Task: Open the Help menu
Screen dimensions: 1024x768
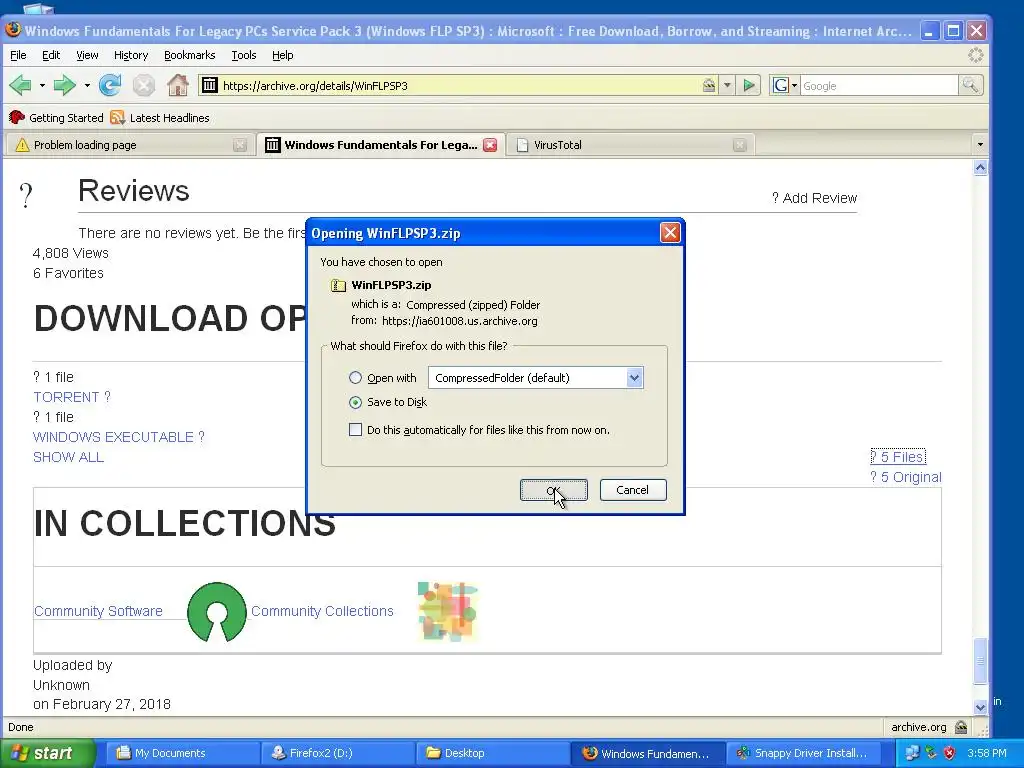Action: coord(282,56)
